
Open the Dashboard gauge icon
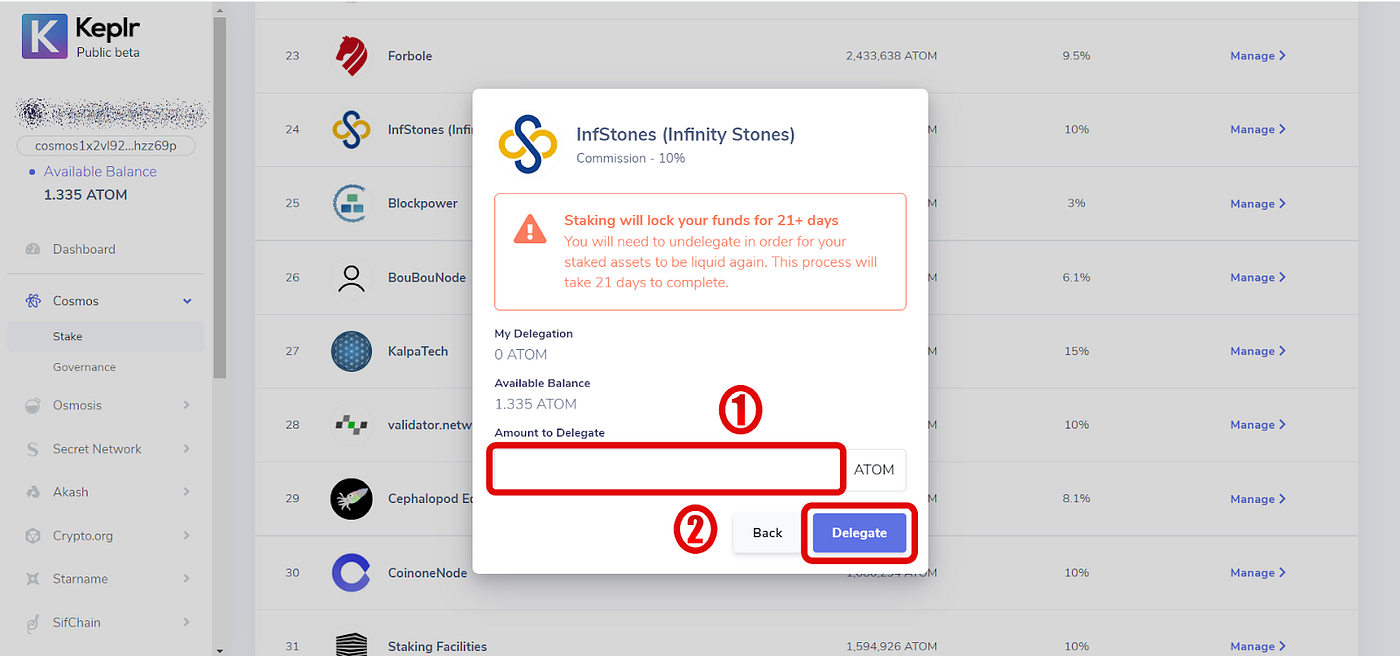(x=32, y=249)
